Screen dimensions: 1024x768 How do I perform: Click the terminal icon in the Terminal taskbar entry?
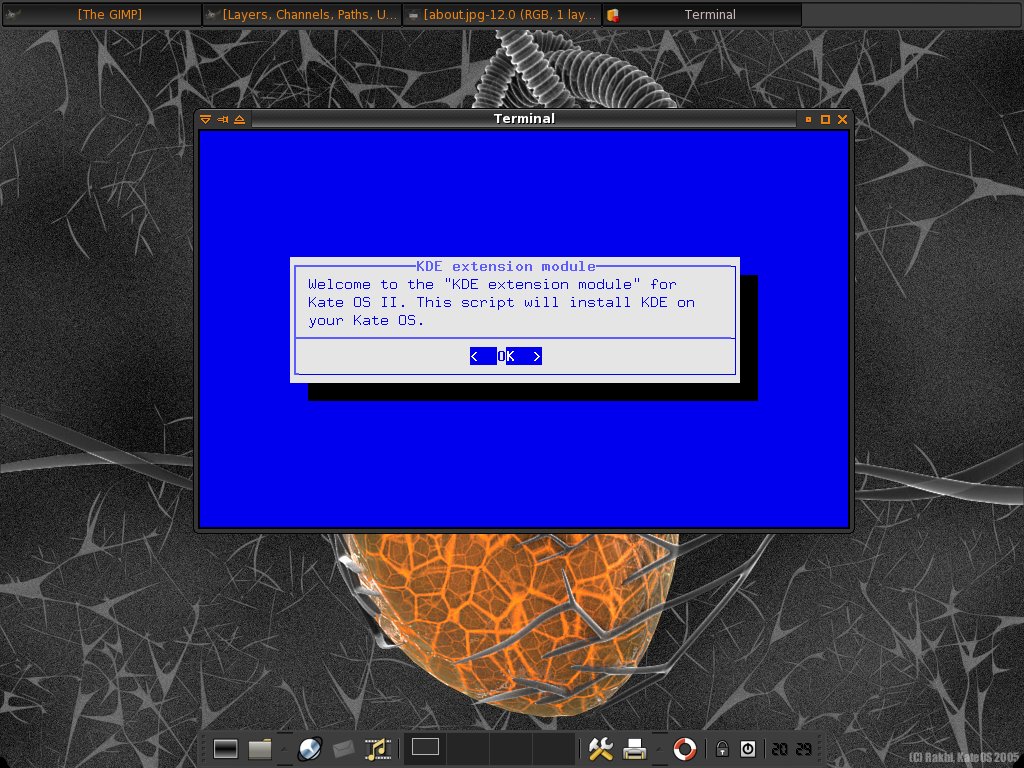[x=613, y=15]
